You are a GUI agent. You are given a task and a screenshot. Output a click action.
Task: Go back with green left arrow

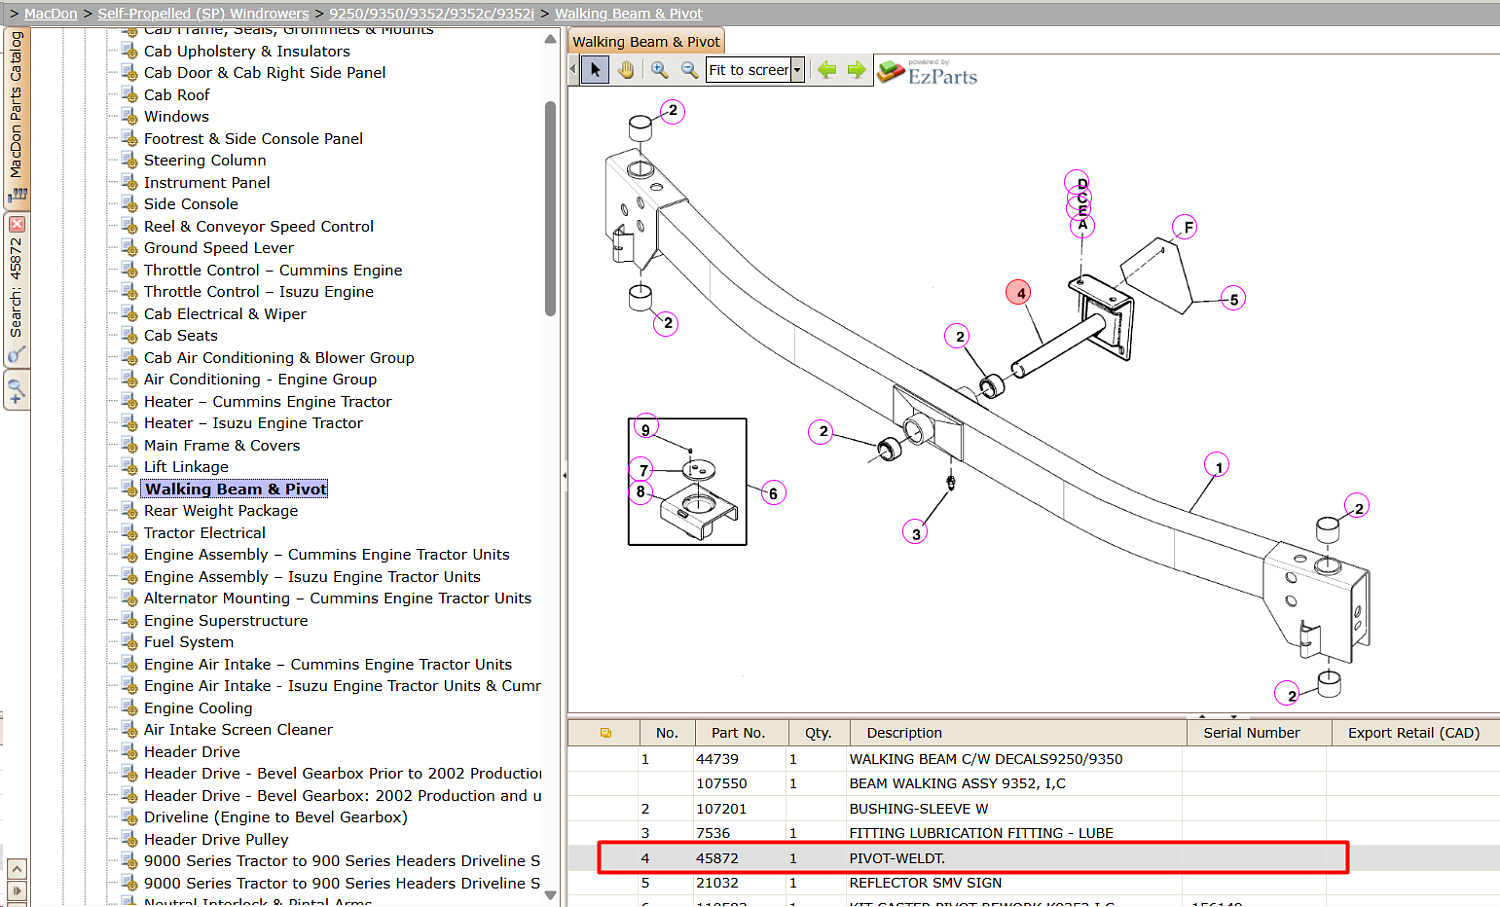click(827, 70)
